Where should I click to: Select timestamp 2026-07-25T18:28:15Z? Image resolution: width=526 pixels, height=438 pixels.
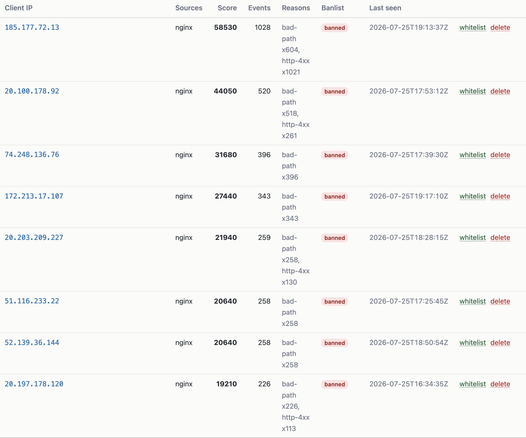point(409,237)
